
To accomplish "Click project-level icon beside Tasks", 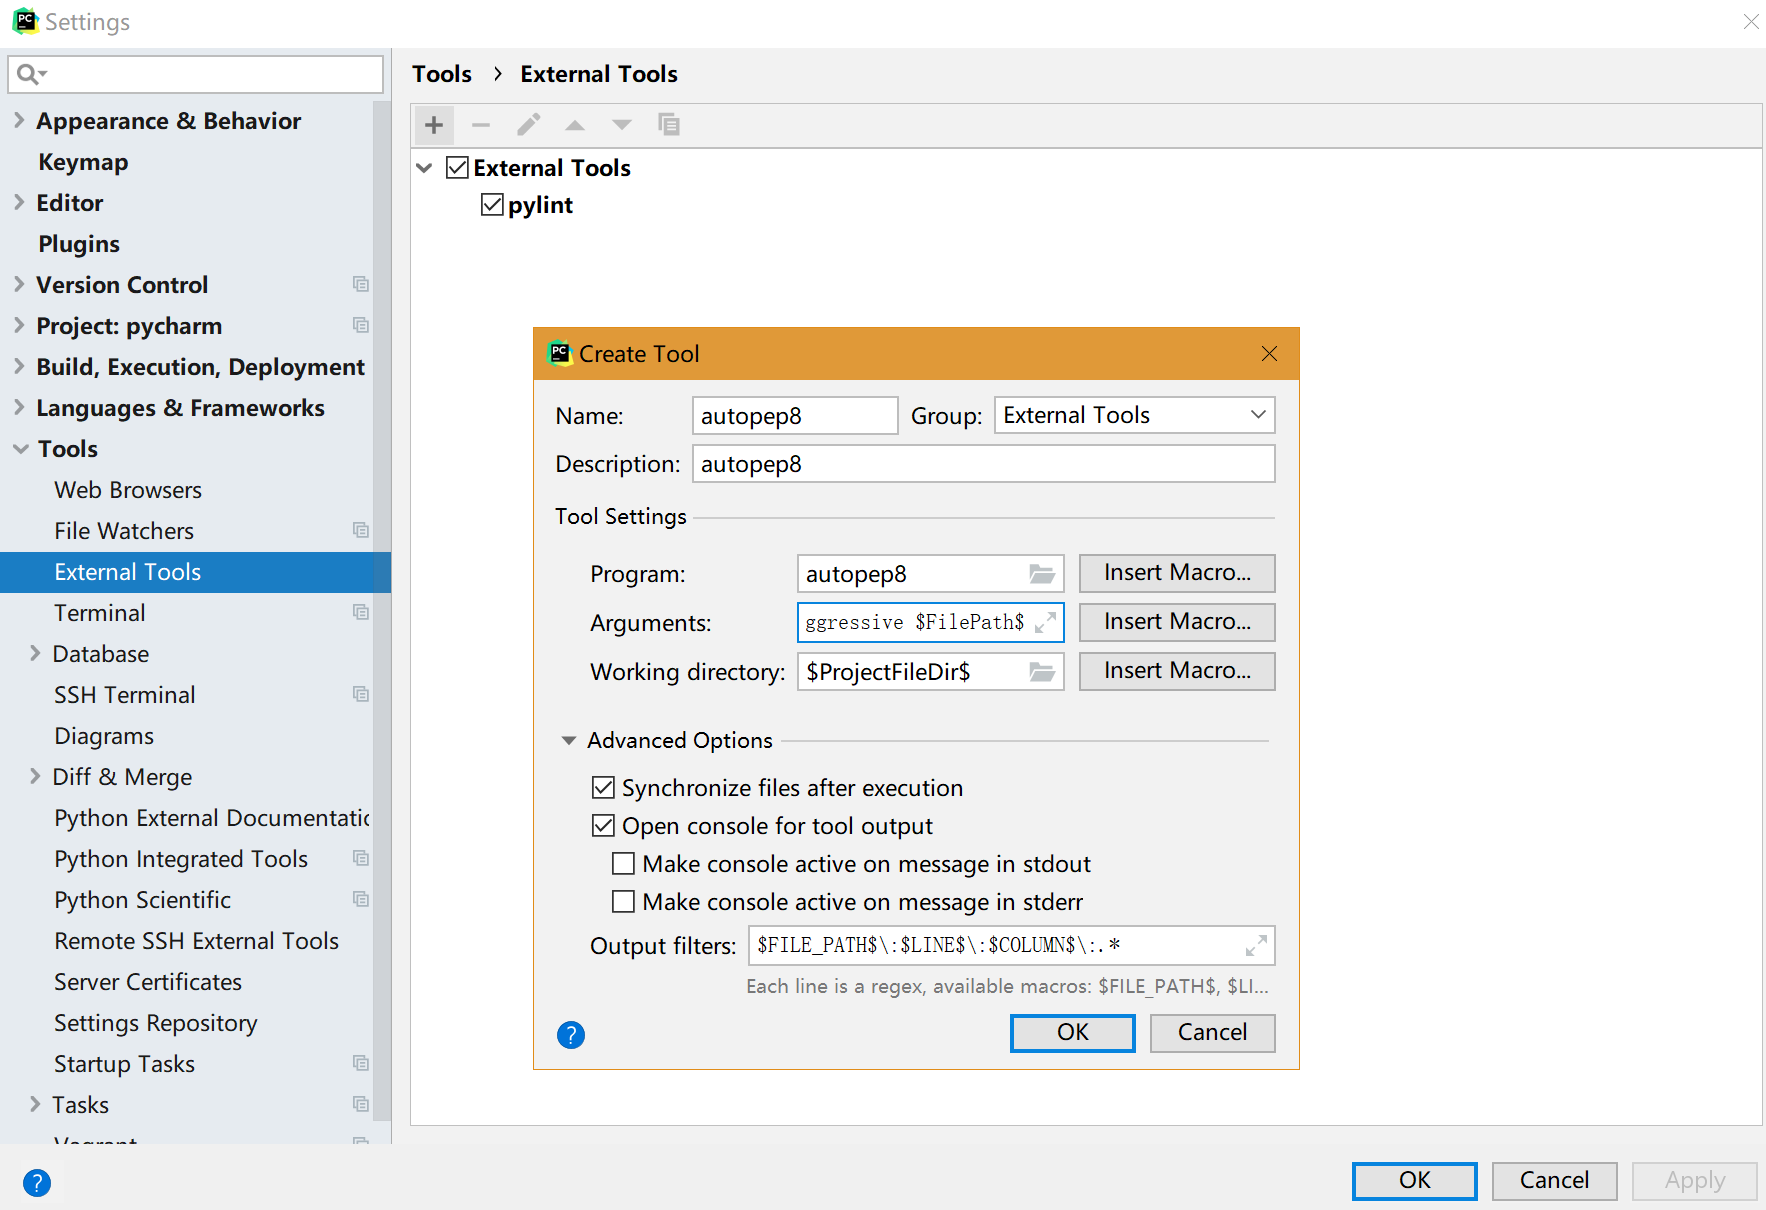I will pyautogui.click(x=361, y=1105).
